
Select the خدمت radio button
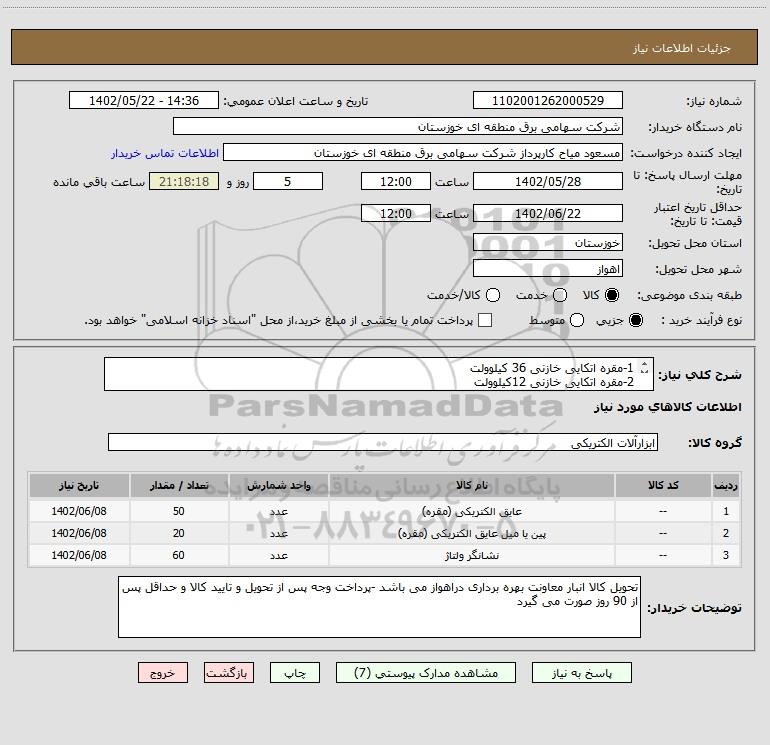point(560,295)
